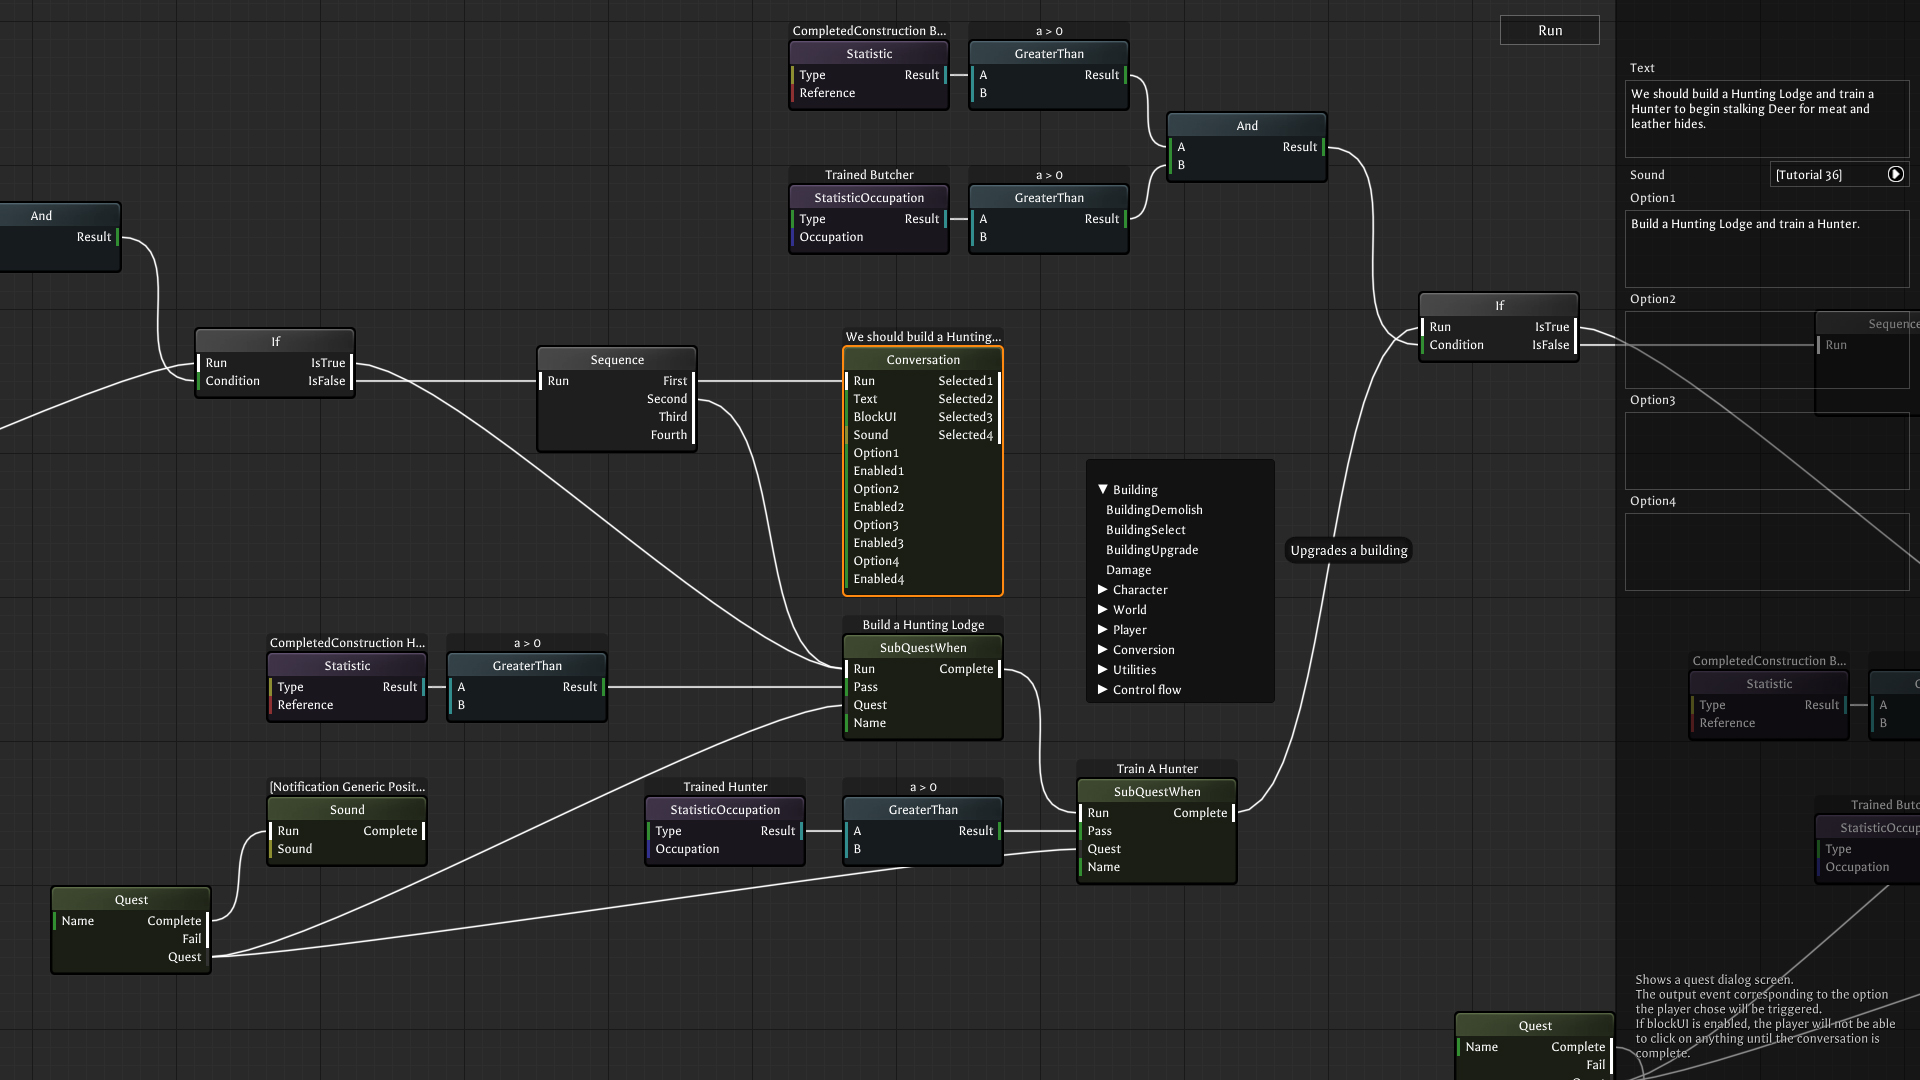This screenshot has width=1920, height=1080.
Task: Play the [Tutorial 36] sound preview
Action: [1895, 174]
